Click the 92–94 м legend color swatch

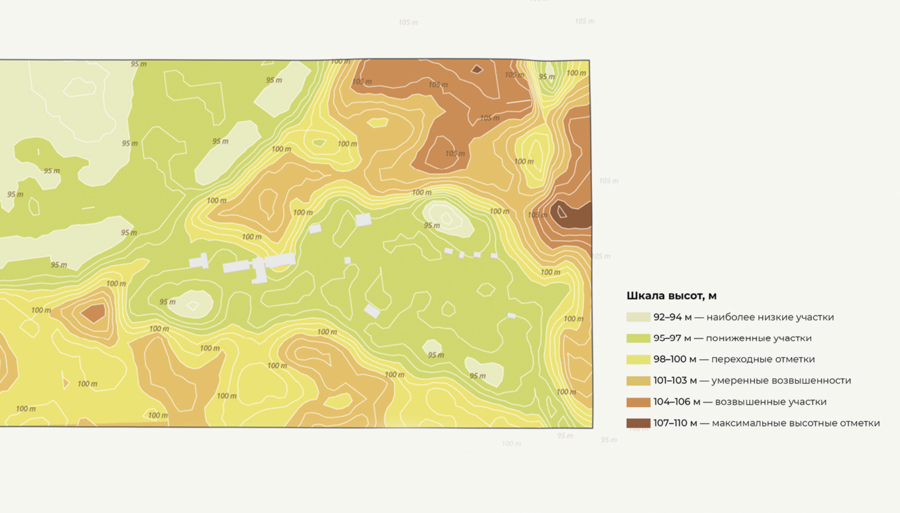click(638, 317)
